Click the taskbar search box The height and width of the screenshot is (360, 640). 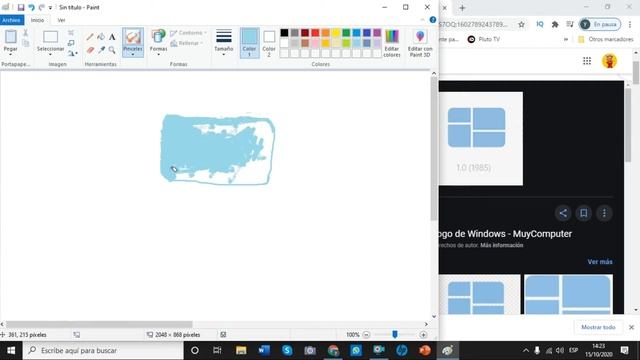point(103,351)
